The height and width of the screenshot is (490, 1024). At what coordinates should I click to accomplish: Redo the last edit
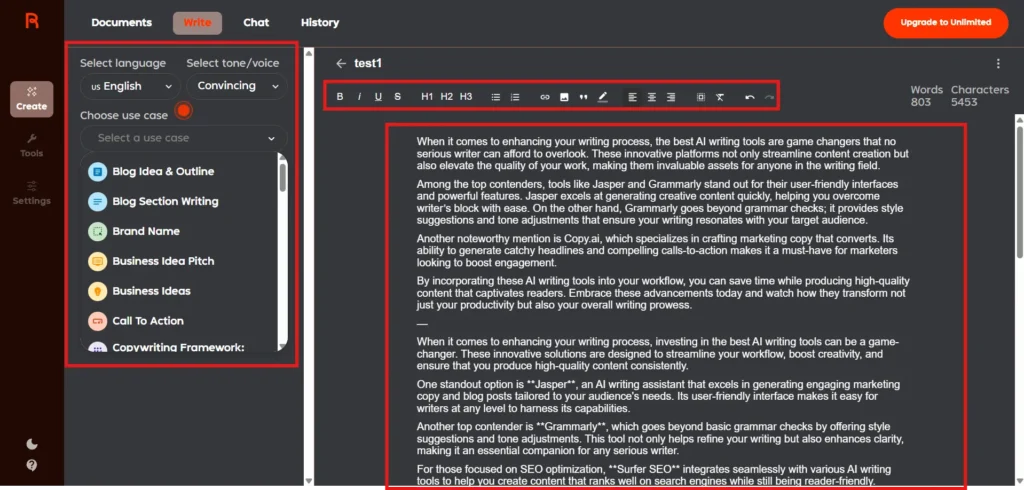click(x=769, y=97)
